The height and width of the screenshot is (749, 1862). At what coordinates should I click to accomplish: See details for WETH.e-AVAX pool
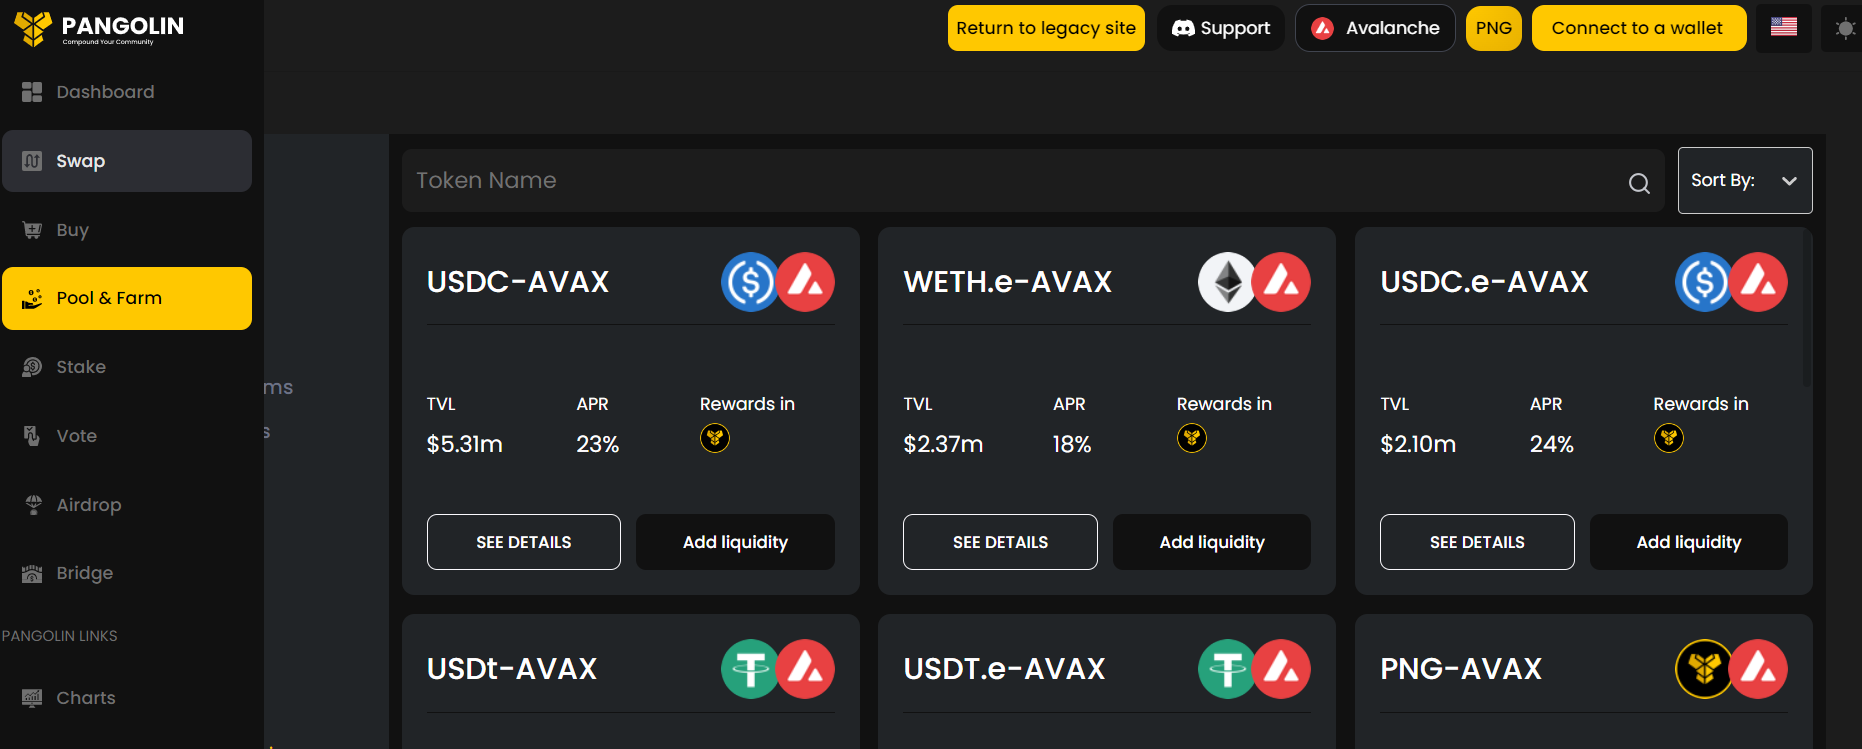pos(1000,542)
